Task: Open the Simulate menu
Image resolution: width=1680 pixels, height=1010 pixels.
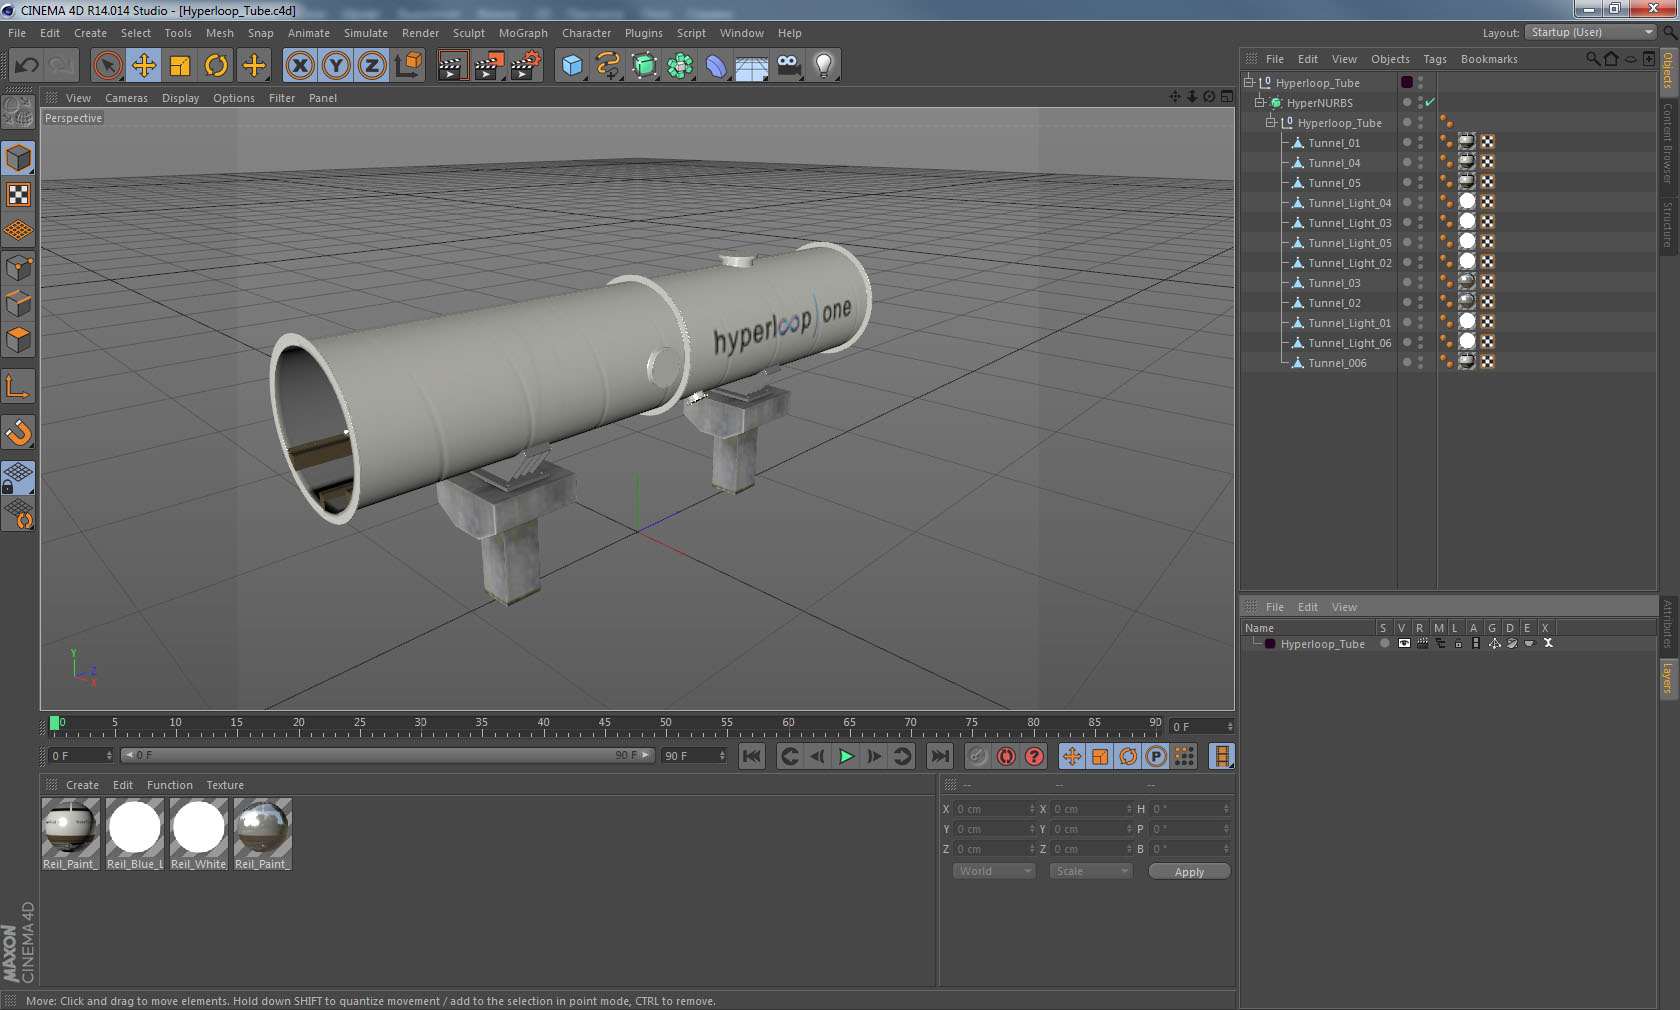Action: click(366, 33)
